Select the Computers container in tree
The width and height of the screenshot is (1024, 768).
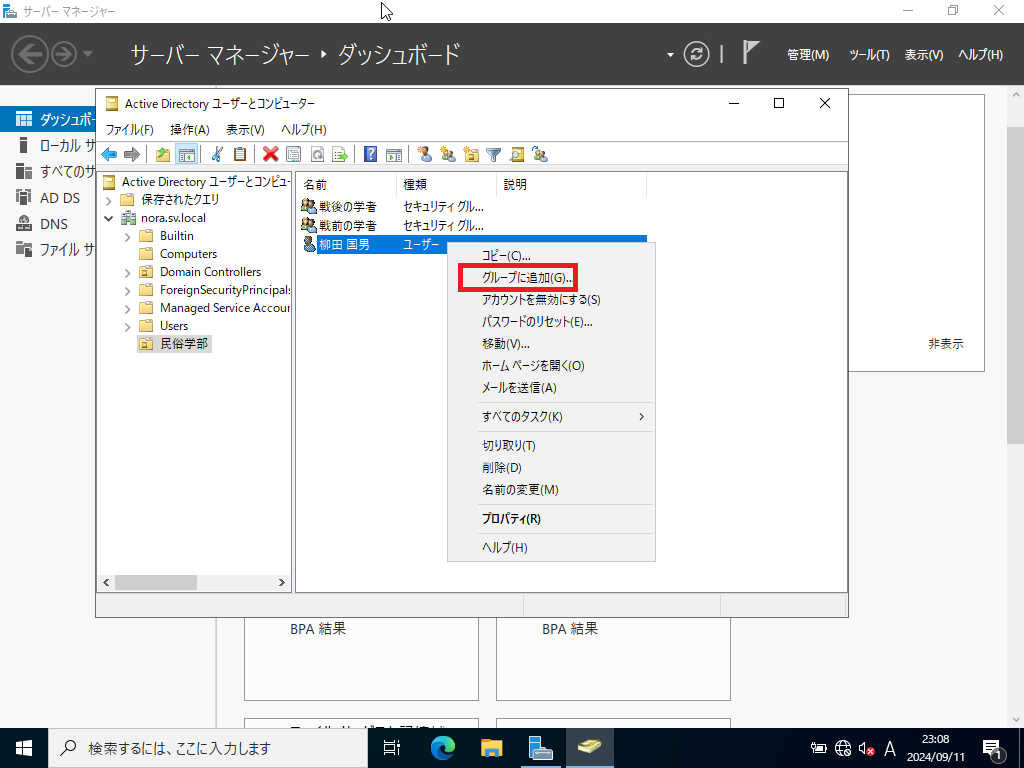point(188,254)
